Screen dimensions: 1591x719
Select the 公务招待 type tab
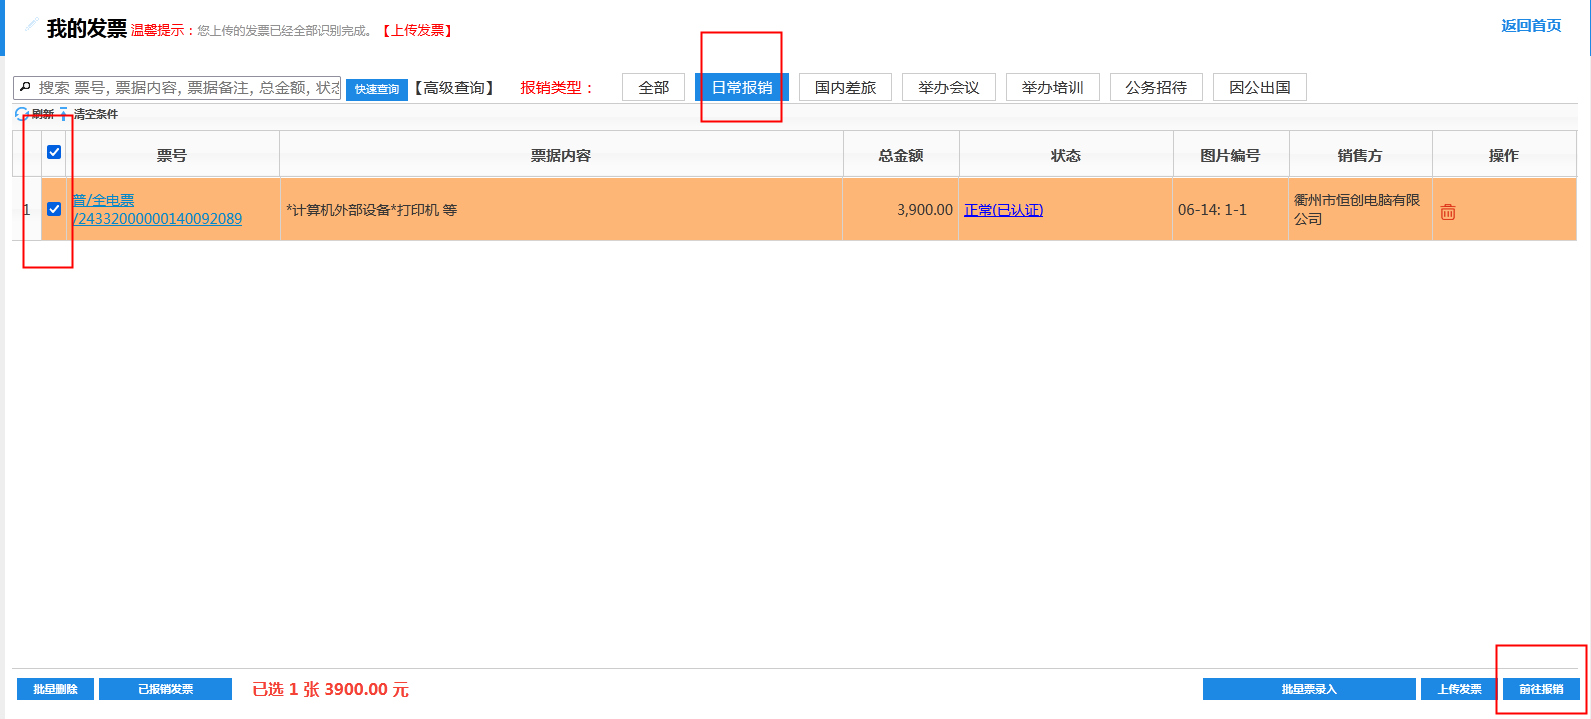tap(1156, 88)
